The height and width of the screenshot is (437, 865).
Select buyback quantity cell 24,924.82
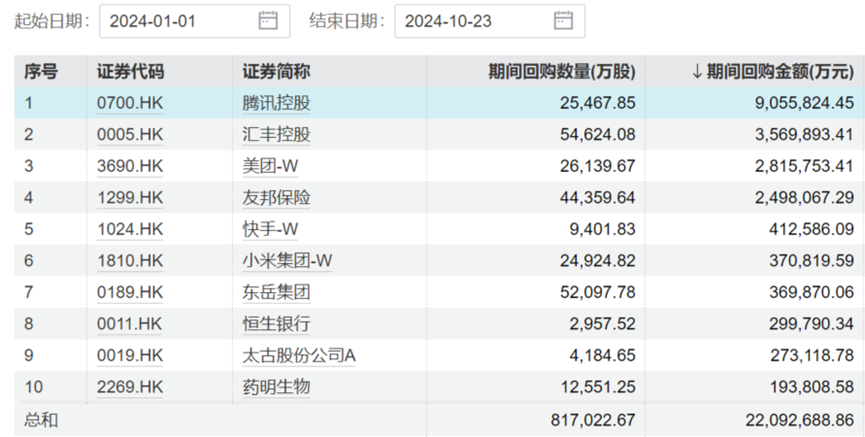pyautogui.click(x=597, y=260)
